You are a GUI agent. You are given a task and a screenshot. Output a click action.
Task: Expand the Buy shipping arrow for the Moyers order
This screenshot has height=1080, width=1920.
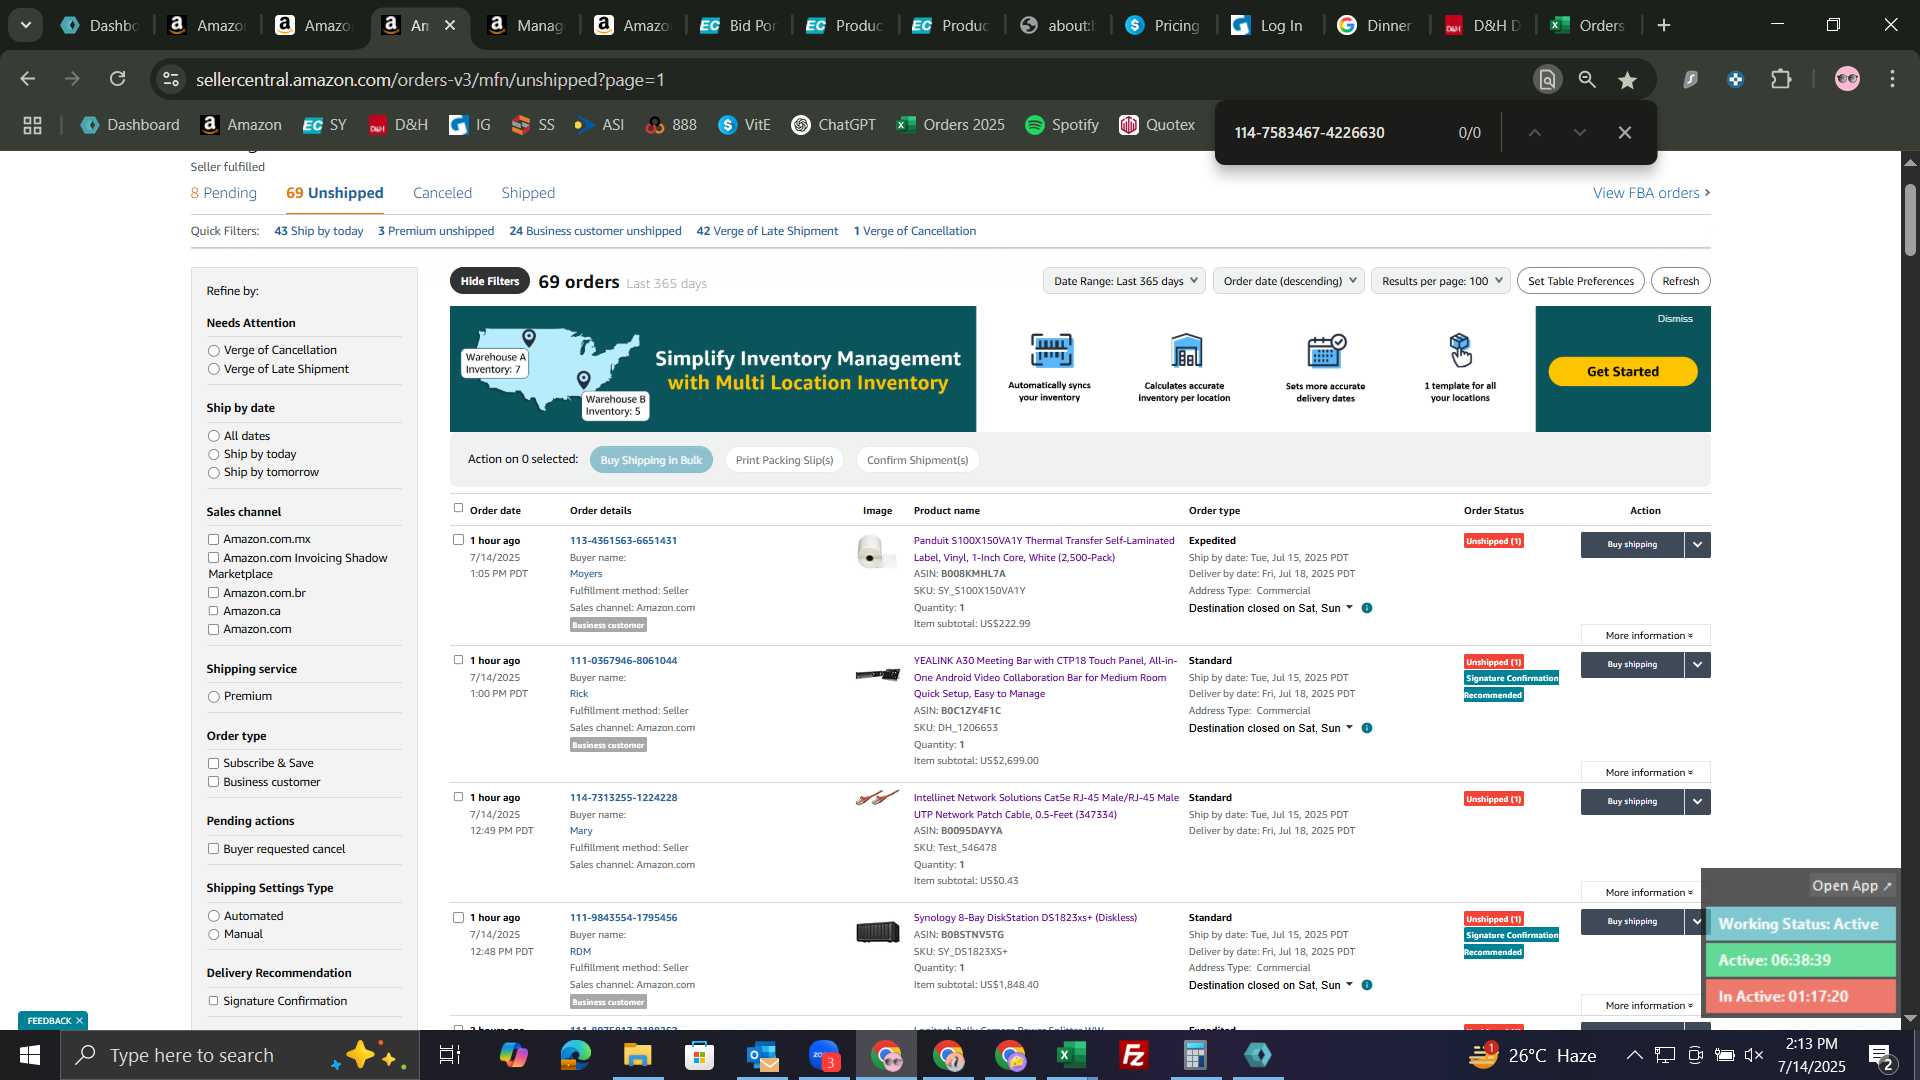pyautogui.click(x=1697, y=545)
